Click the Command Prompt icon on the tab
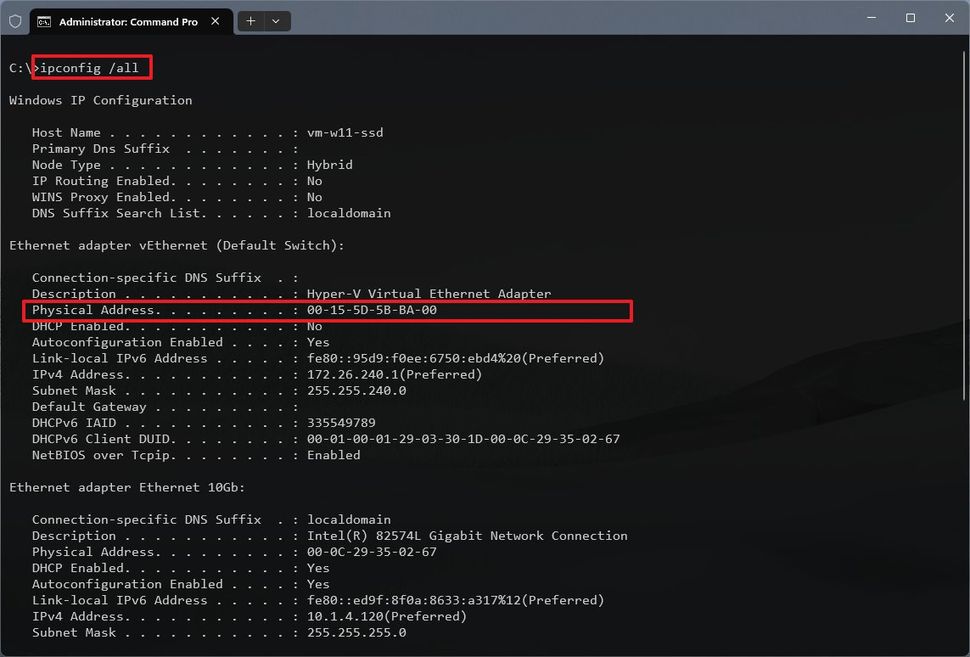Image resolution: width=970 pixels, height=657 pixels. coord(44,19)
